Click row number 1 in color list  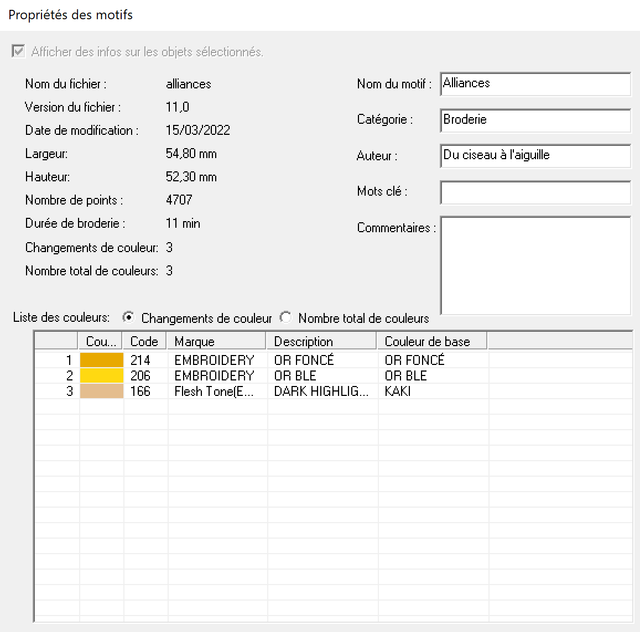(x=69, y=360)
